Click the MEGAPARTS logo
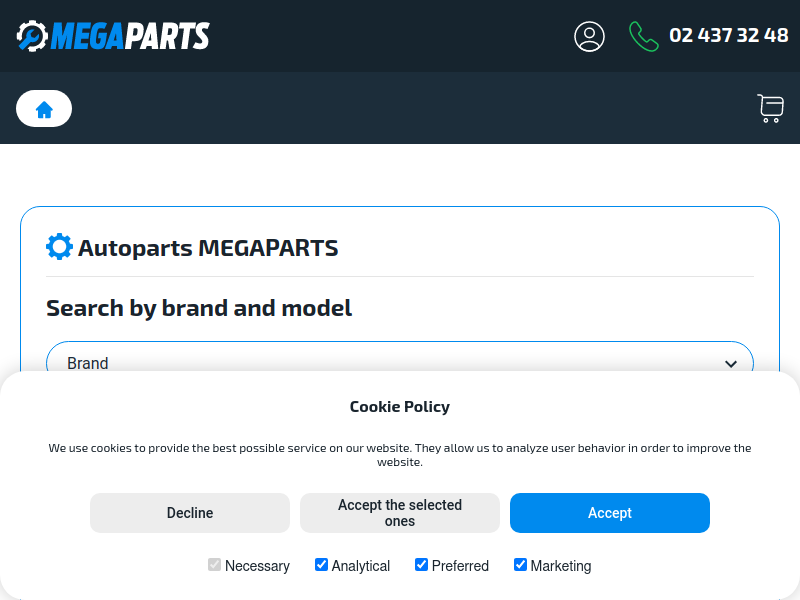Image resolution: width=800 pixels, height=600 pixels. (113, 36)
